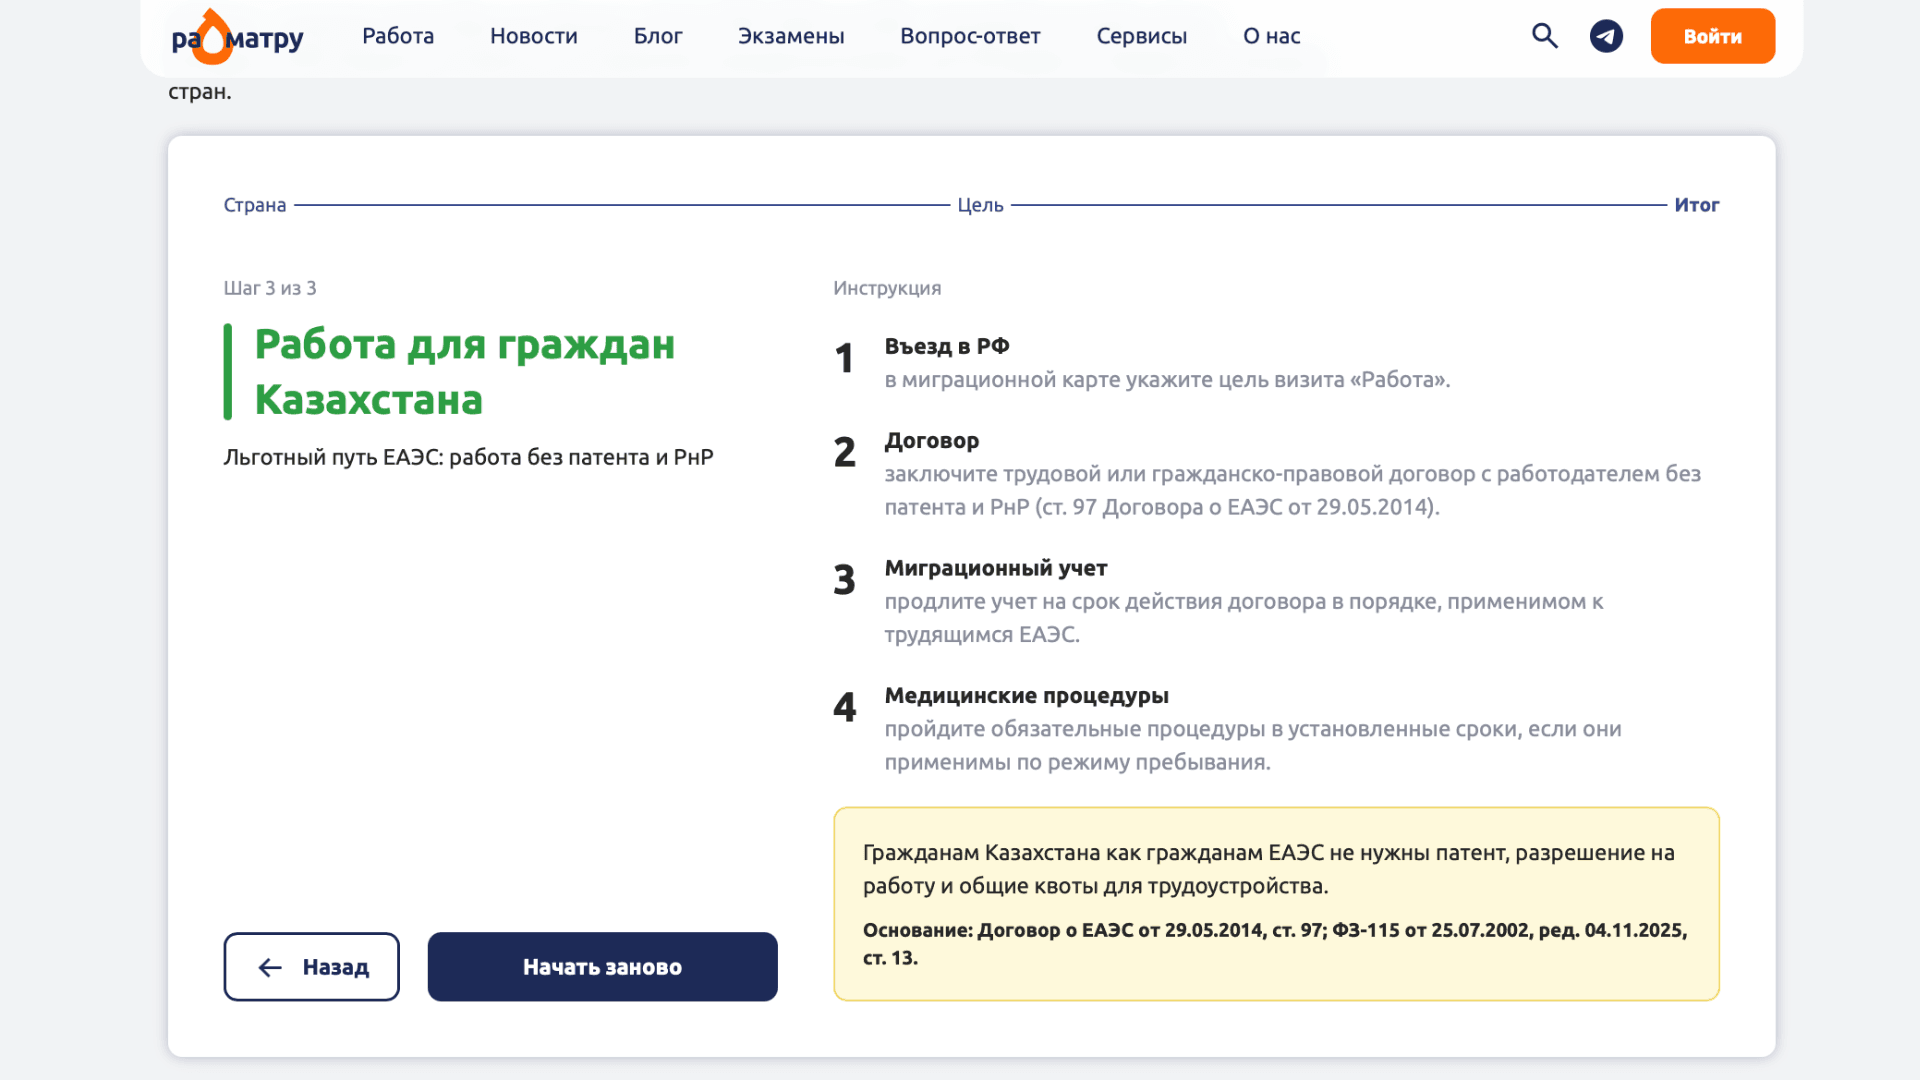Image resolution: width=1920 pixels, height=1080 pixels.
Task: Click the step title Медицинские процедуры
Action: click(1027, 695)
